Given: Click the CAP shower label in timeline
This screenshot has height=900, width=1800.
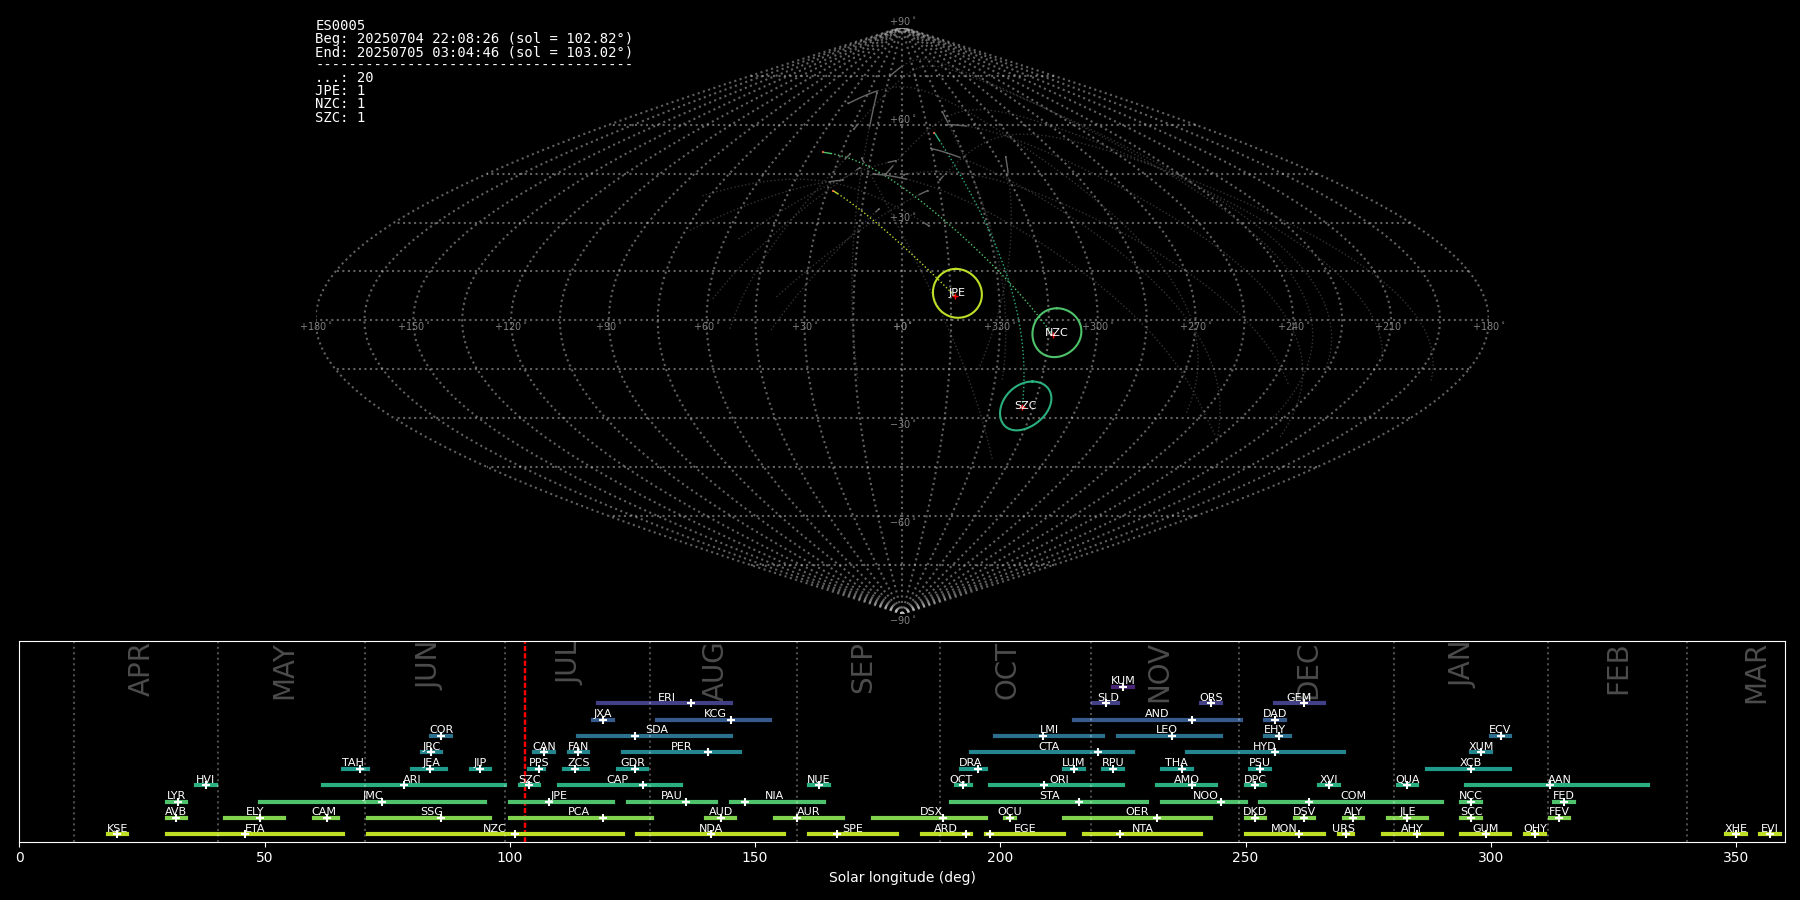Looking at the screenshot, I should (618, 780).
